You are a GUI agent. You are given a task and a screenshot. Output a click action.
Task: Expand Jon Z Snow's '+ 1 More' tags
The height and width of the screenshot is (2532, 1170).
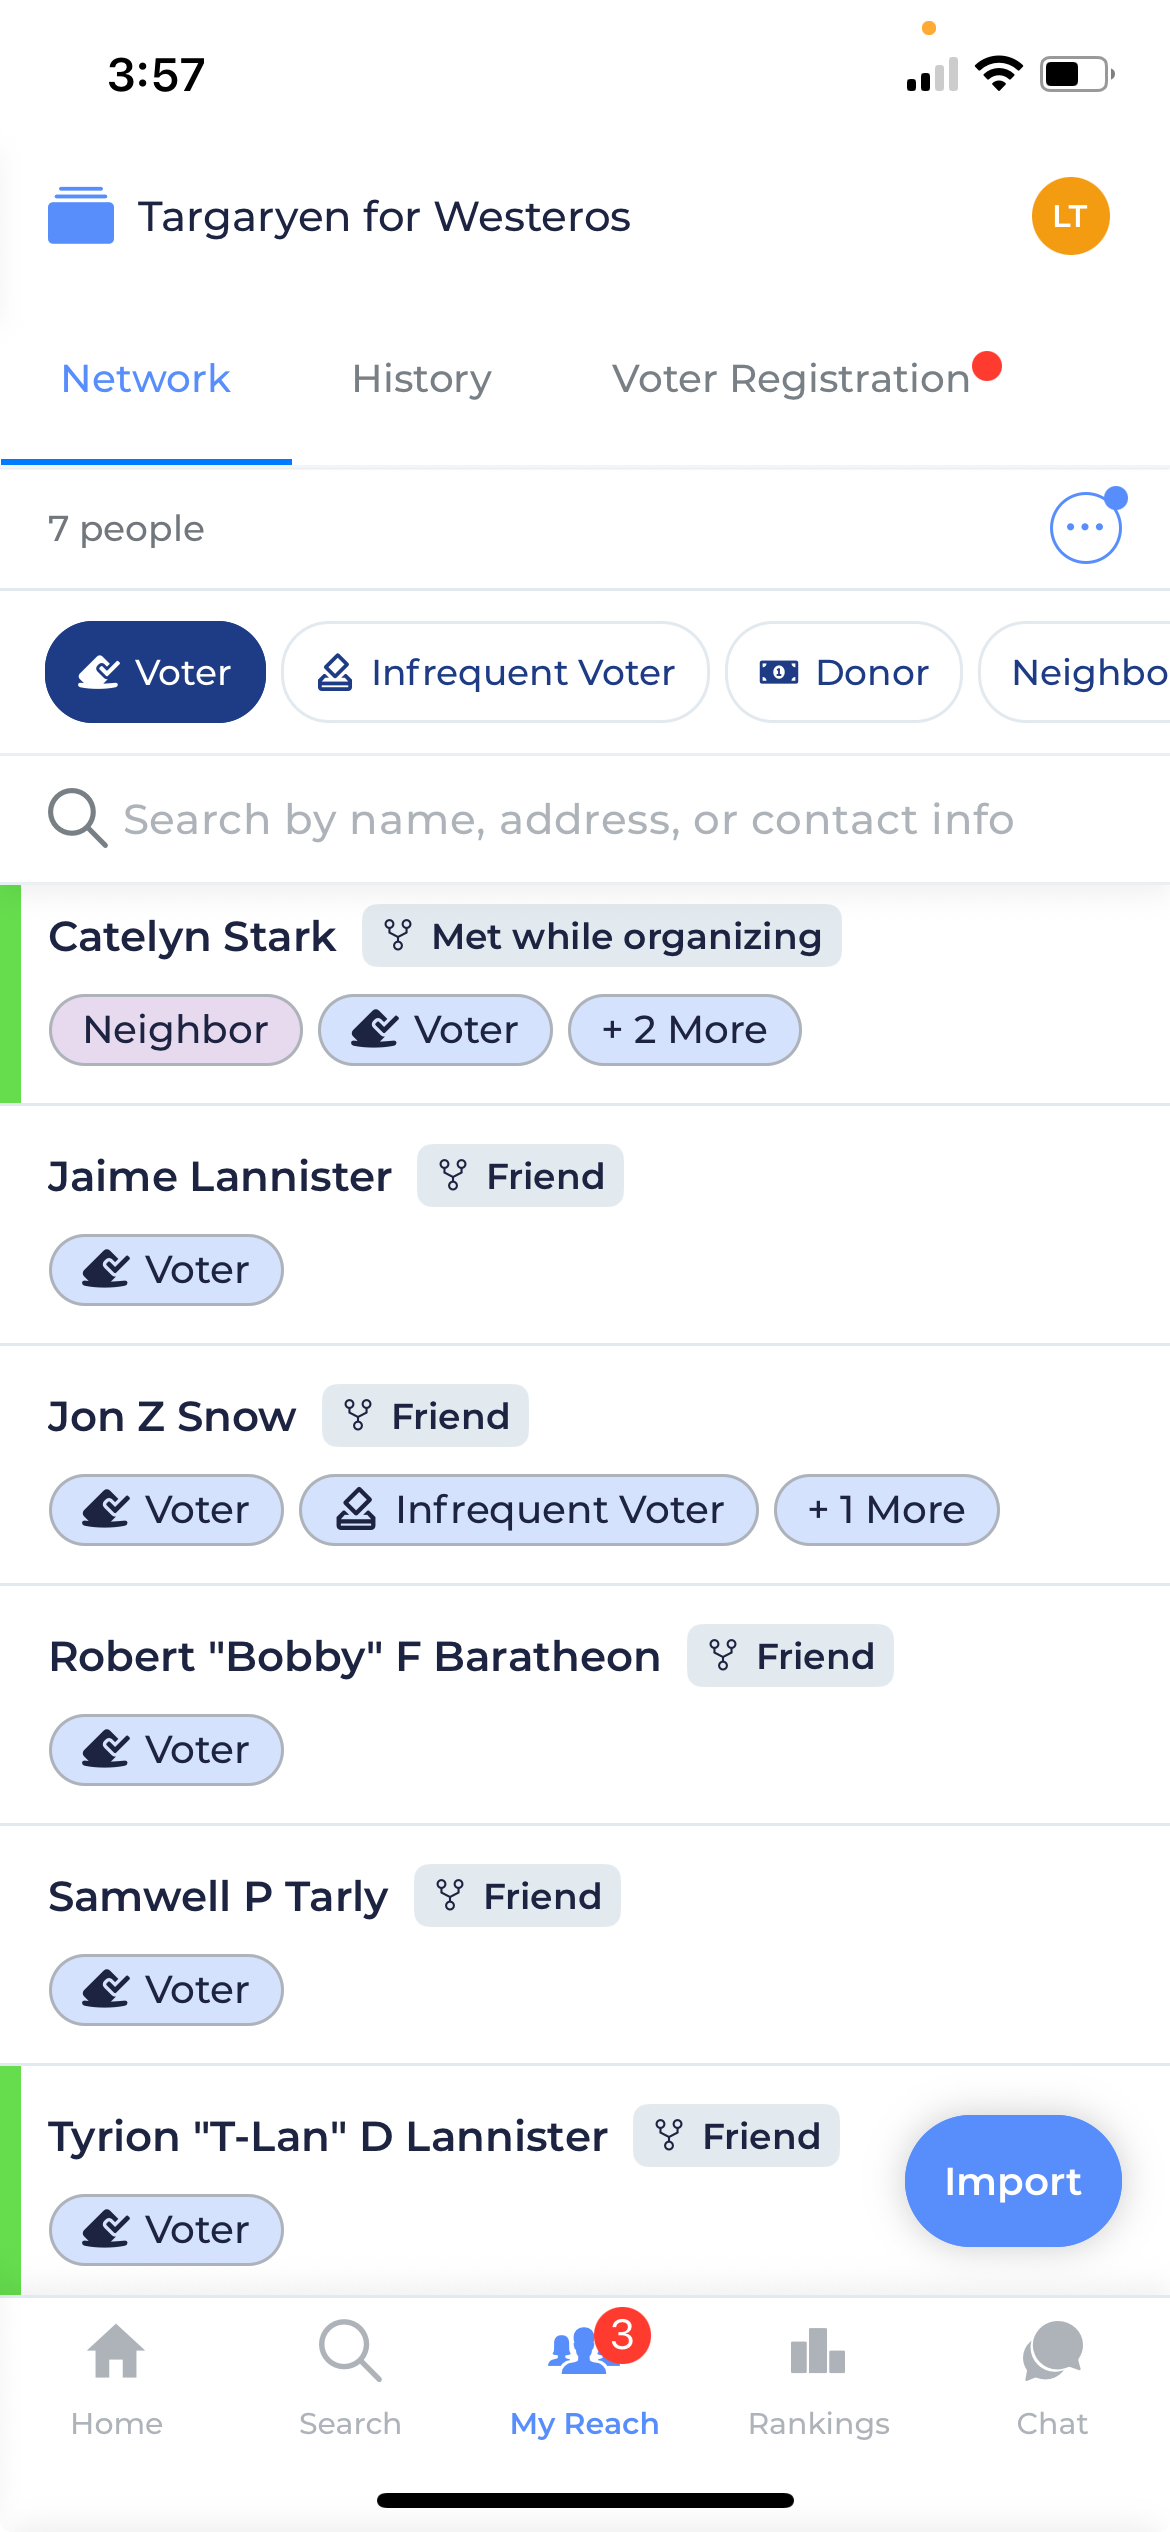coord(887,1510)
